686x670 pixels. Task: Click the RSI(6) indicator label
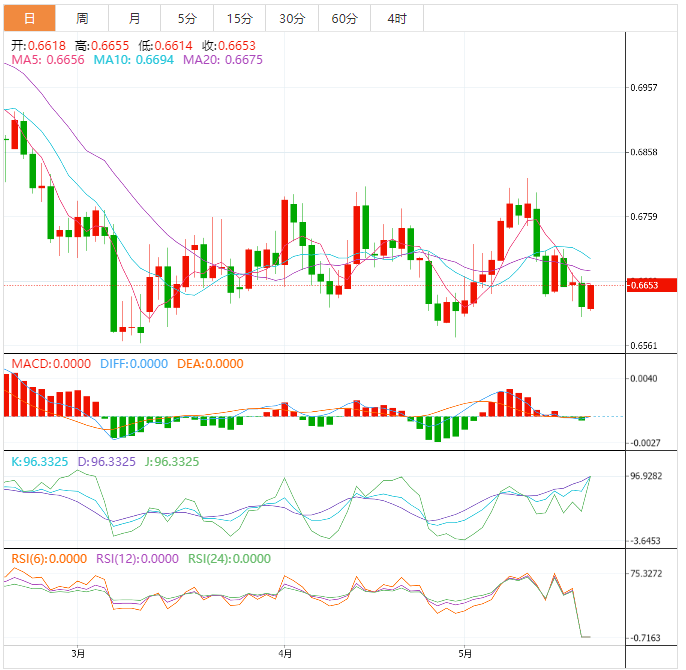pos(49,559)
